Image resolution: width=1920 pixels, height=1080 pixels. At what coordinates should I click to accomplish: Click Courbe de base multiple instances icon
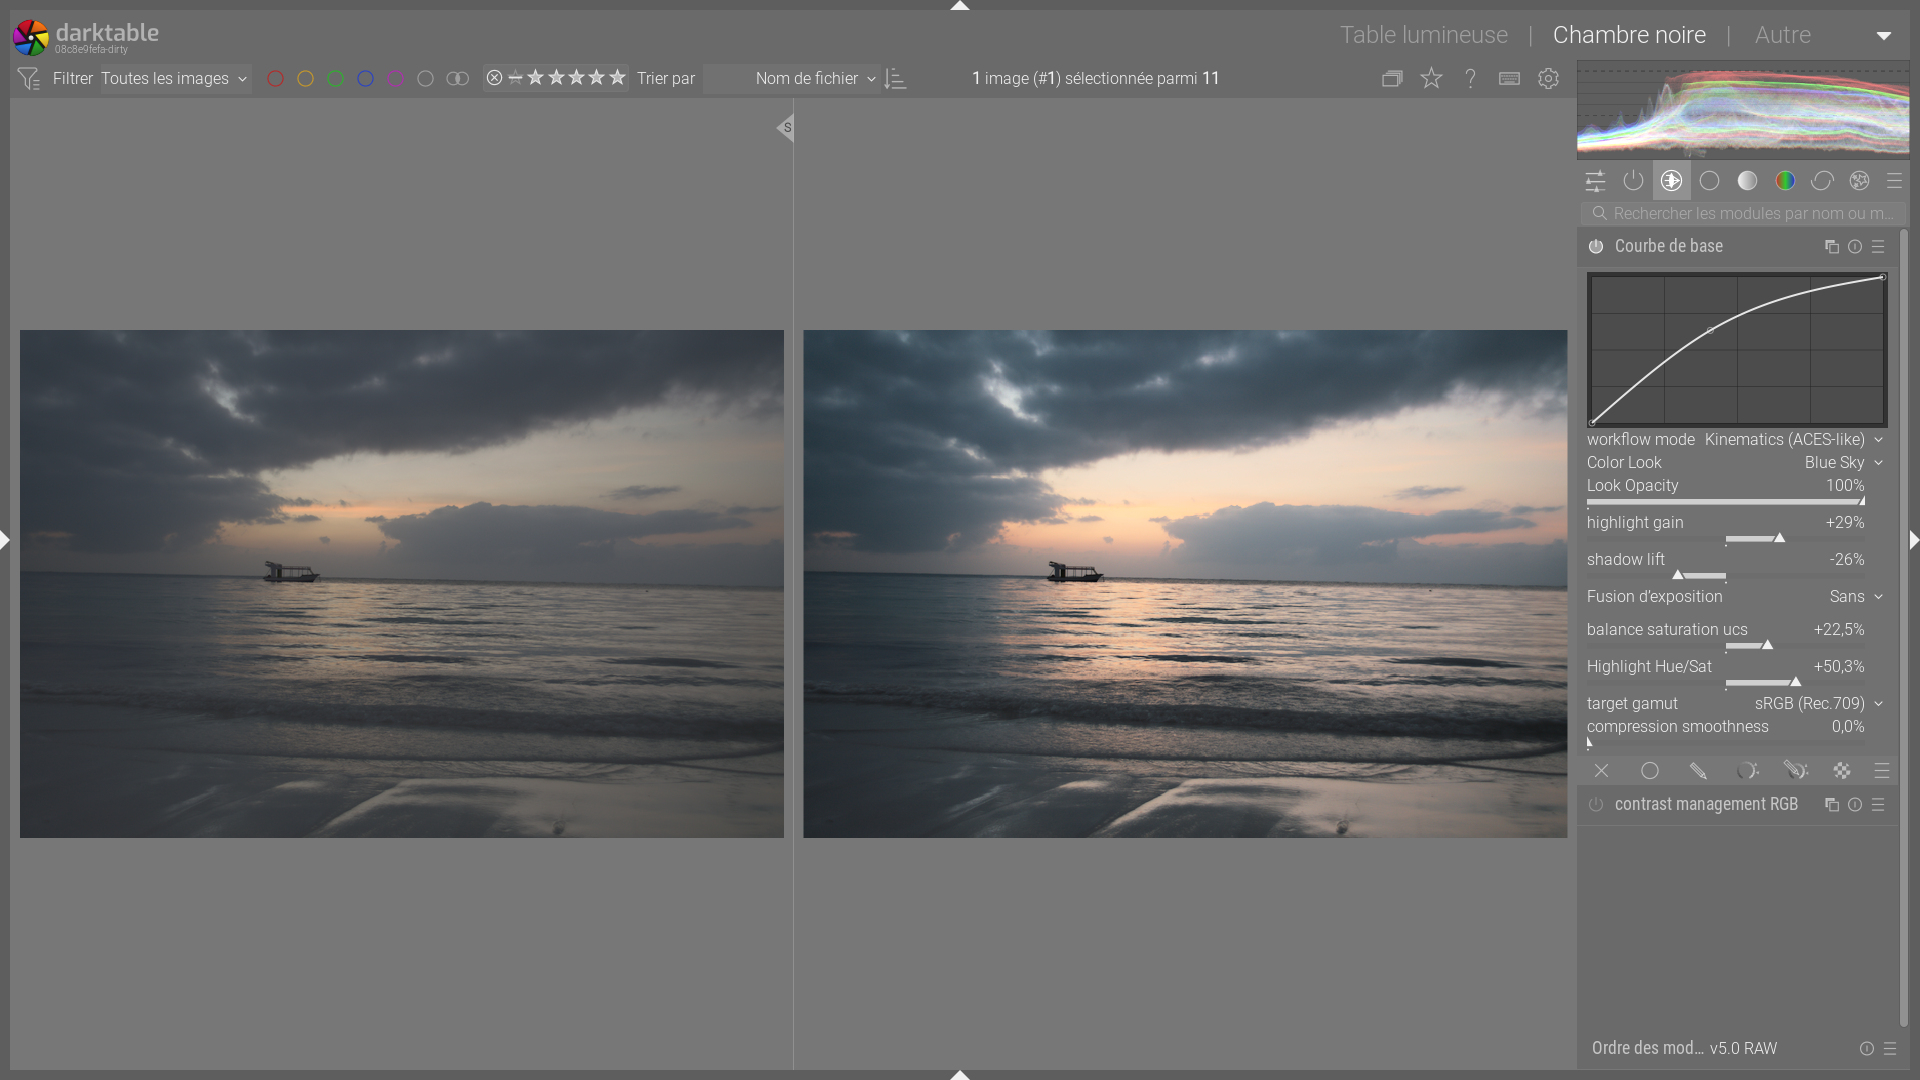1831,247
